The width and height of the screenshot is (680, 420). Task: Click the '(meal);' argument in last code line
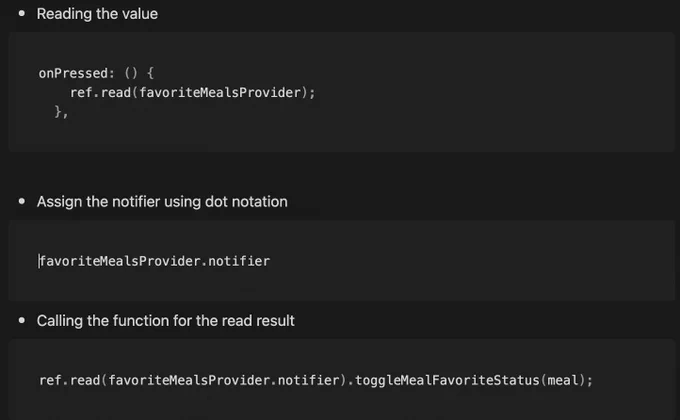566,381
